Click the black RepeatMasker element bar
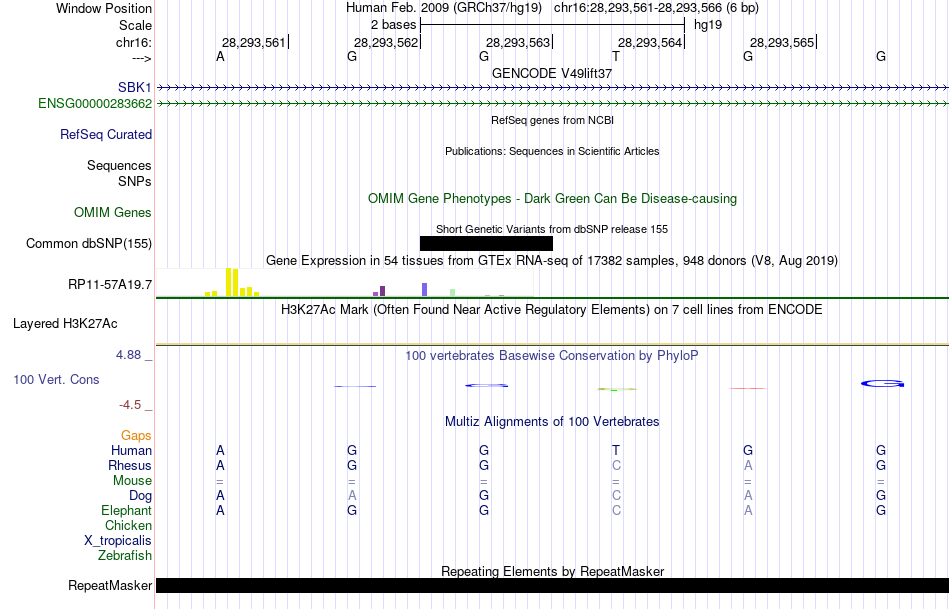The image size is (950, 609). point(552,585)
